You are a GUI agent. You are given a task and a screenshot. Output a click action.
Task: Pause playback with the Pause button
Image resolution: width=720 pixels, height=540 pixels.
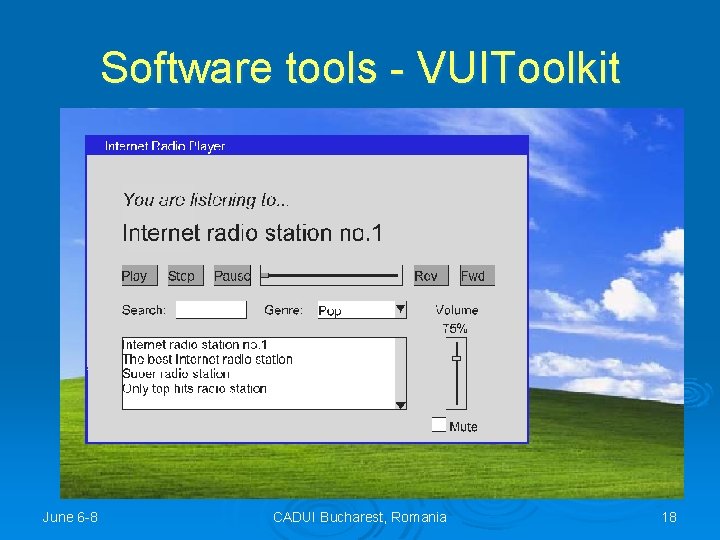tap(232, 276)
